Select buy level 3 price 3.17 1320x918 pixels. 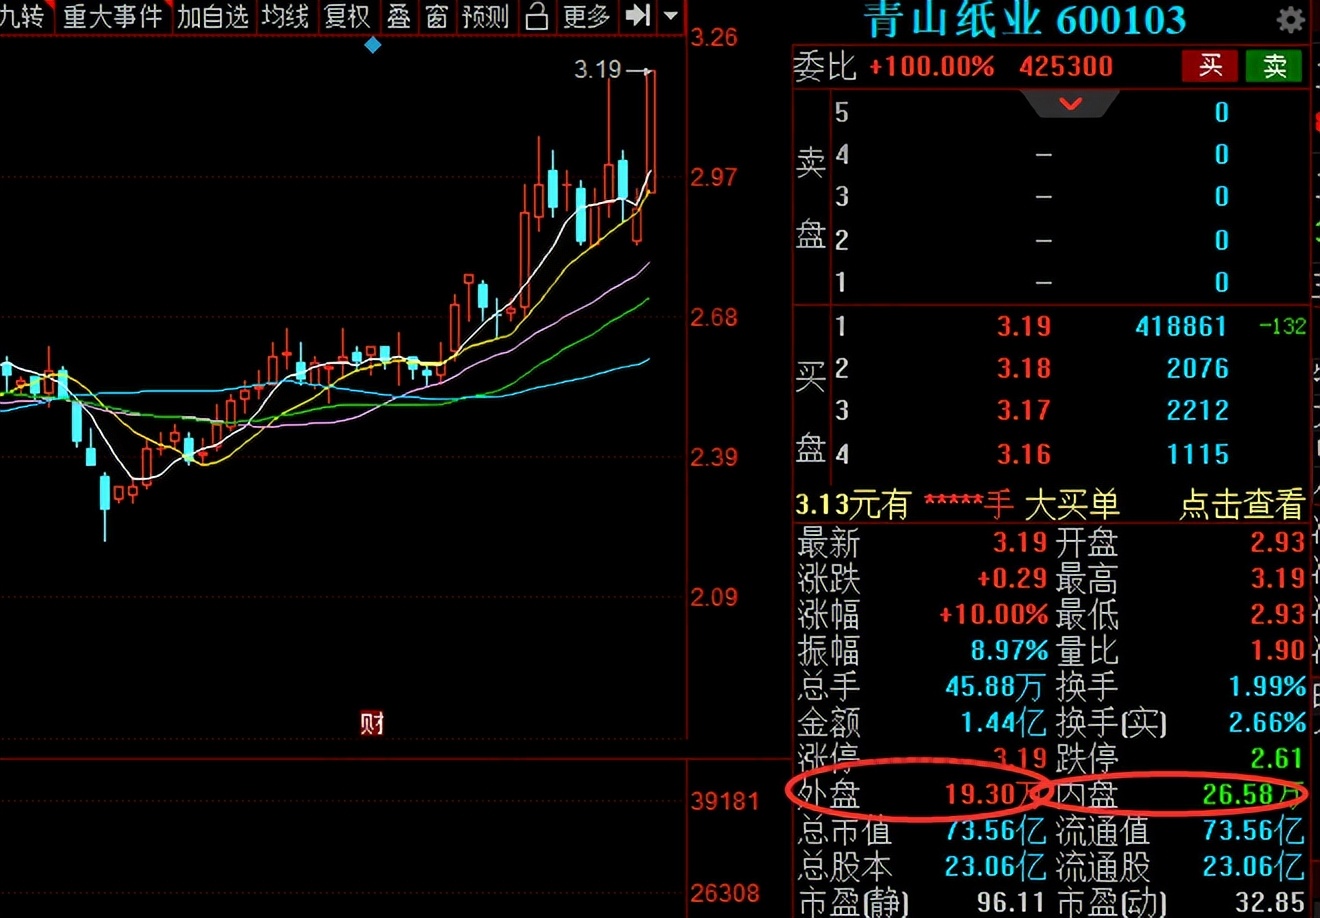click(x=1024, y=410)
